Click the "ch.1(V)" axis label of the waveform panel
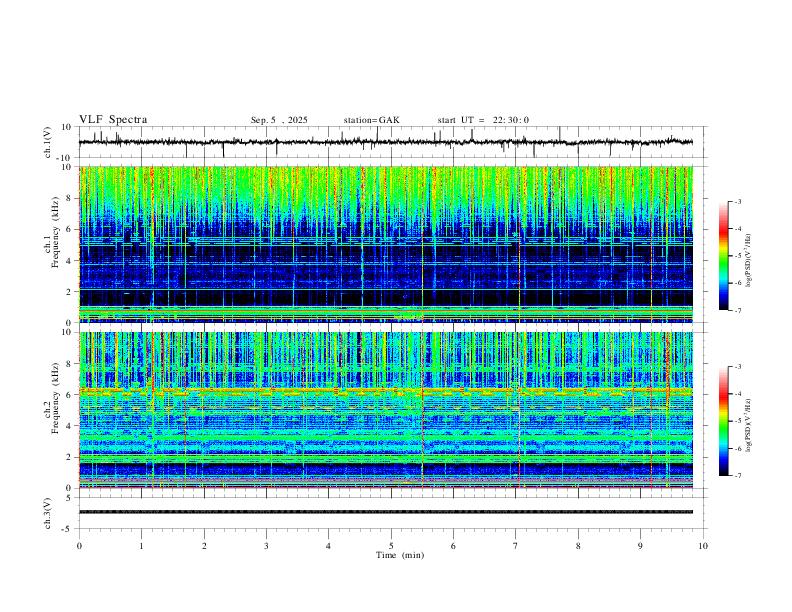The image size is (792, 612). tap(48, 142)
